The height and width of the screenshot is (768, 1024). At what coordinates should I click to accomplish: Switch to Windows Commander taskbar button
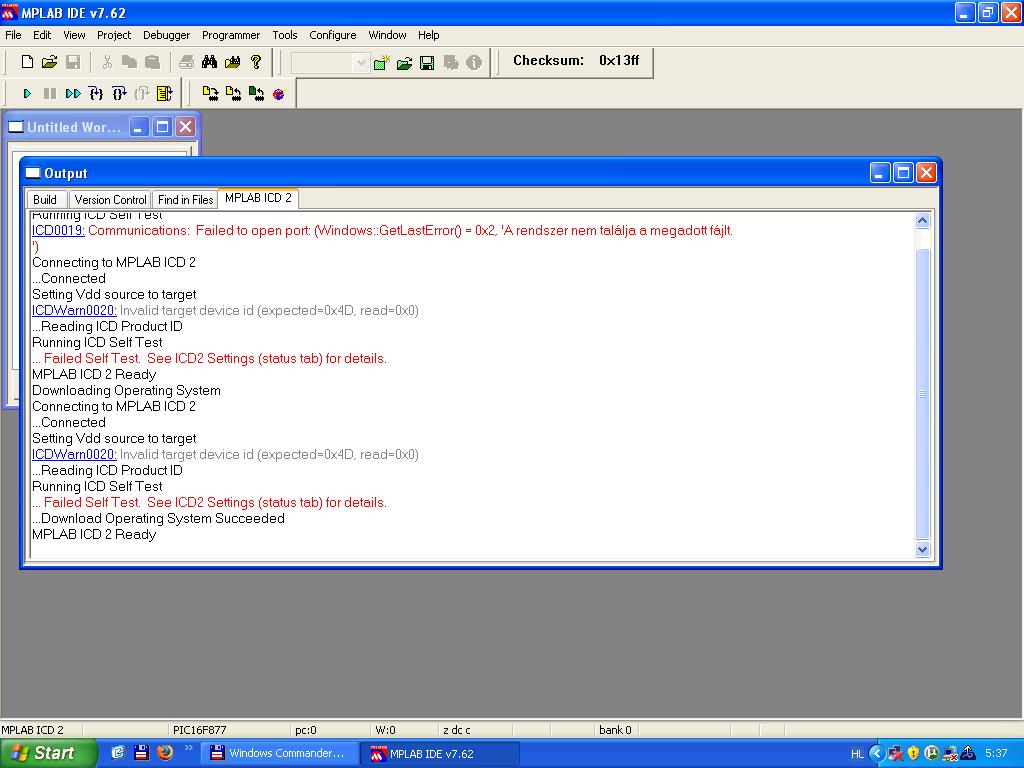pyautogui.click(x=280, y=754)
